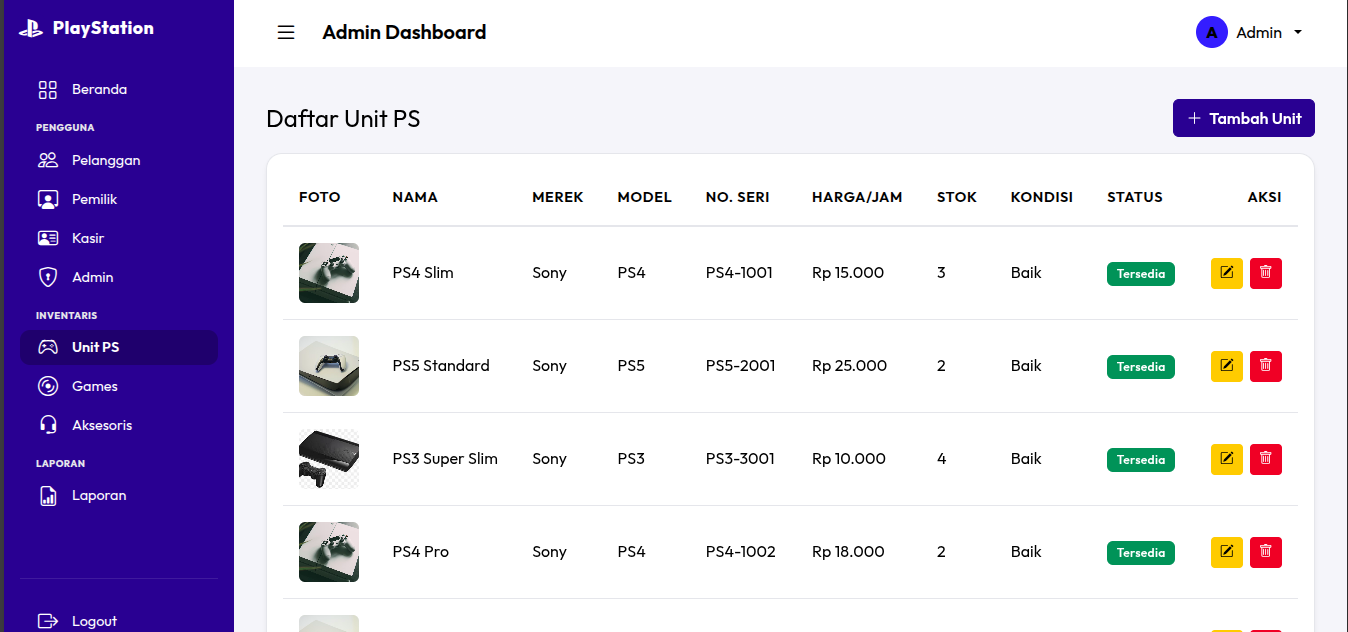Image resolution: width=1348 pixels, height=632 pixels.
Task: Click the Kasir ID card icon
Action: [48, 239]
